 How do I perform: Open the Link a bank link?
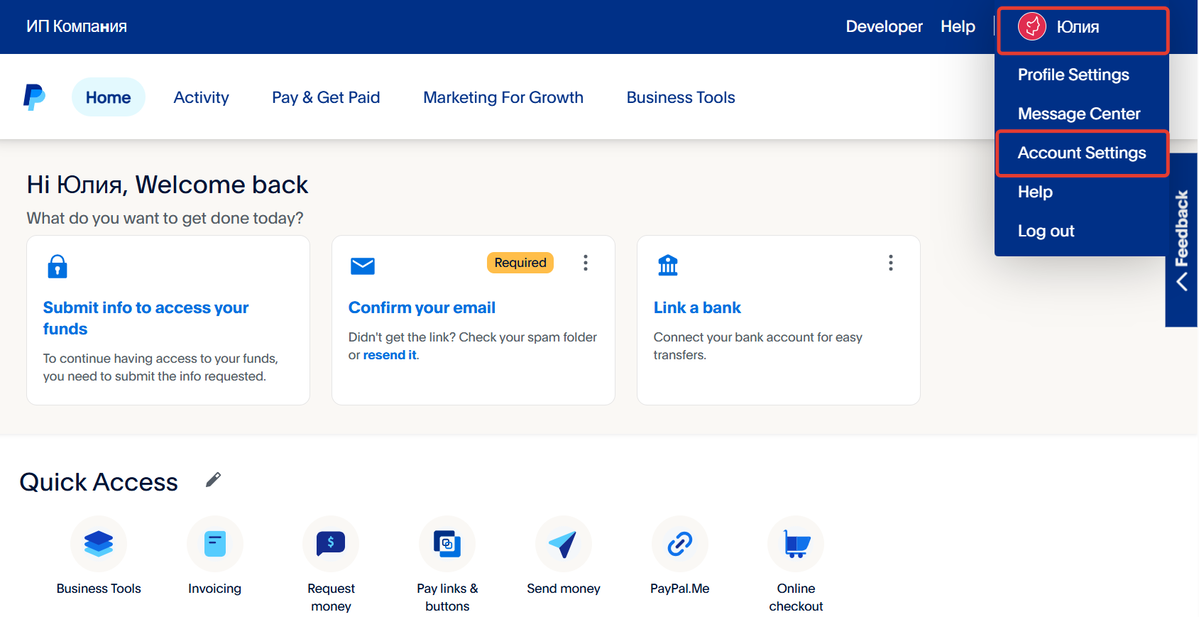(697, 307)
